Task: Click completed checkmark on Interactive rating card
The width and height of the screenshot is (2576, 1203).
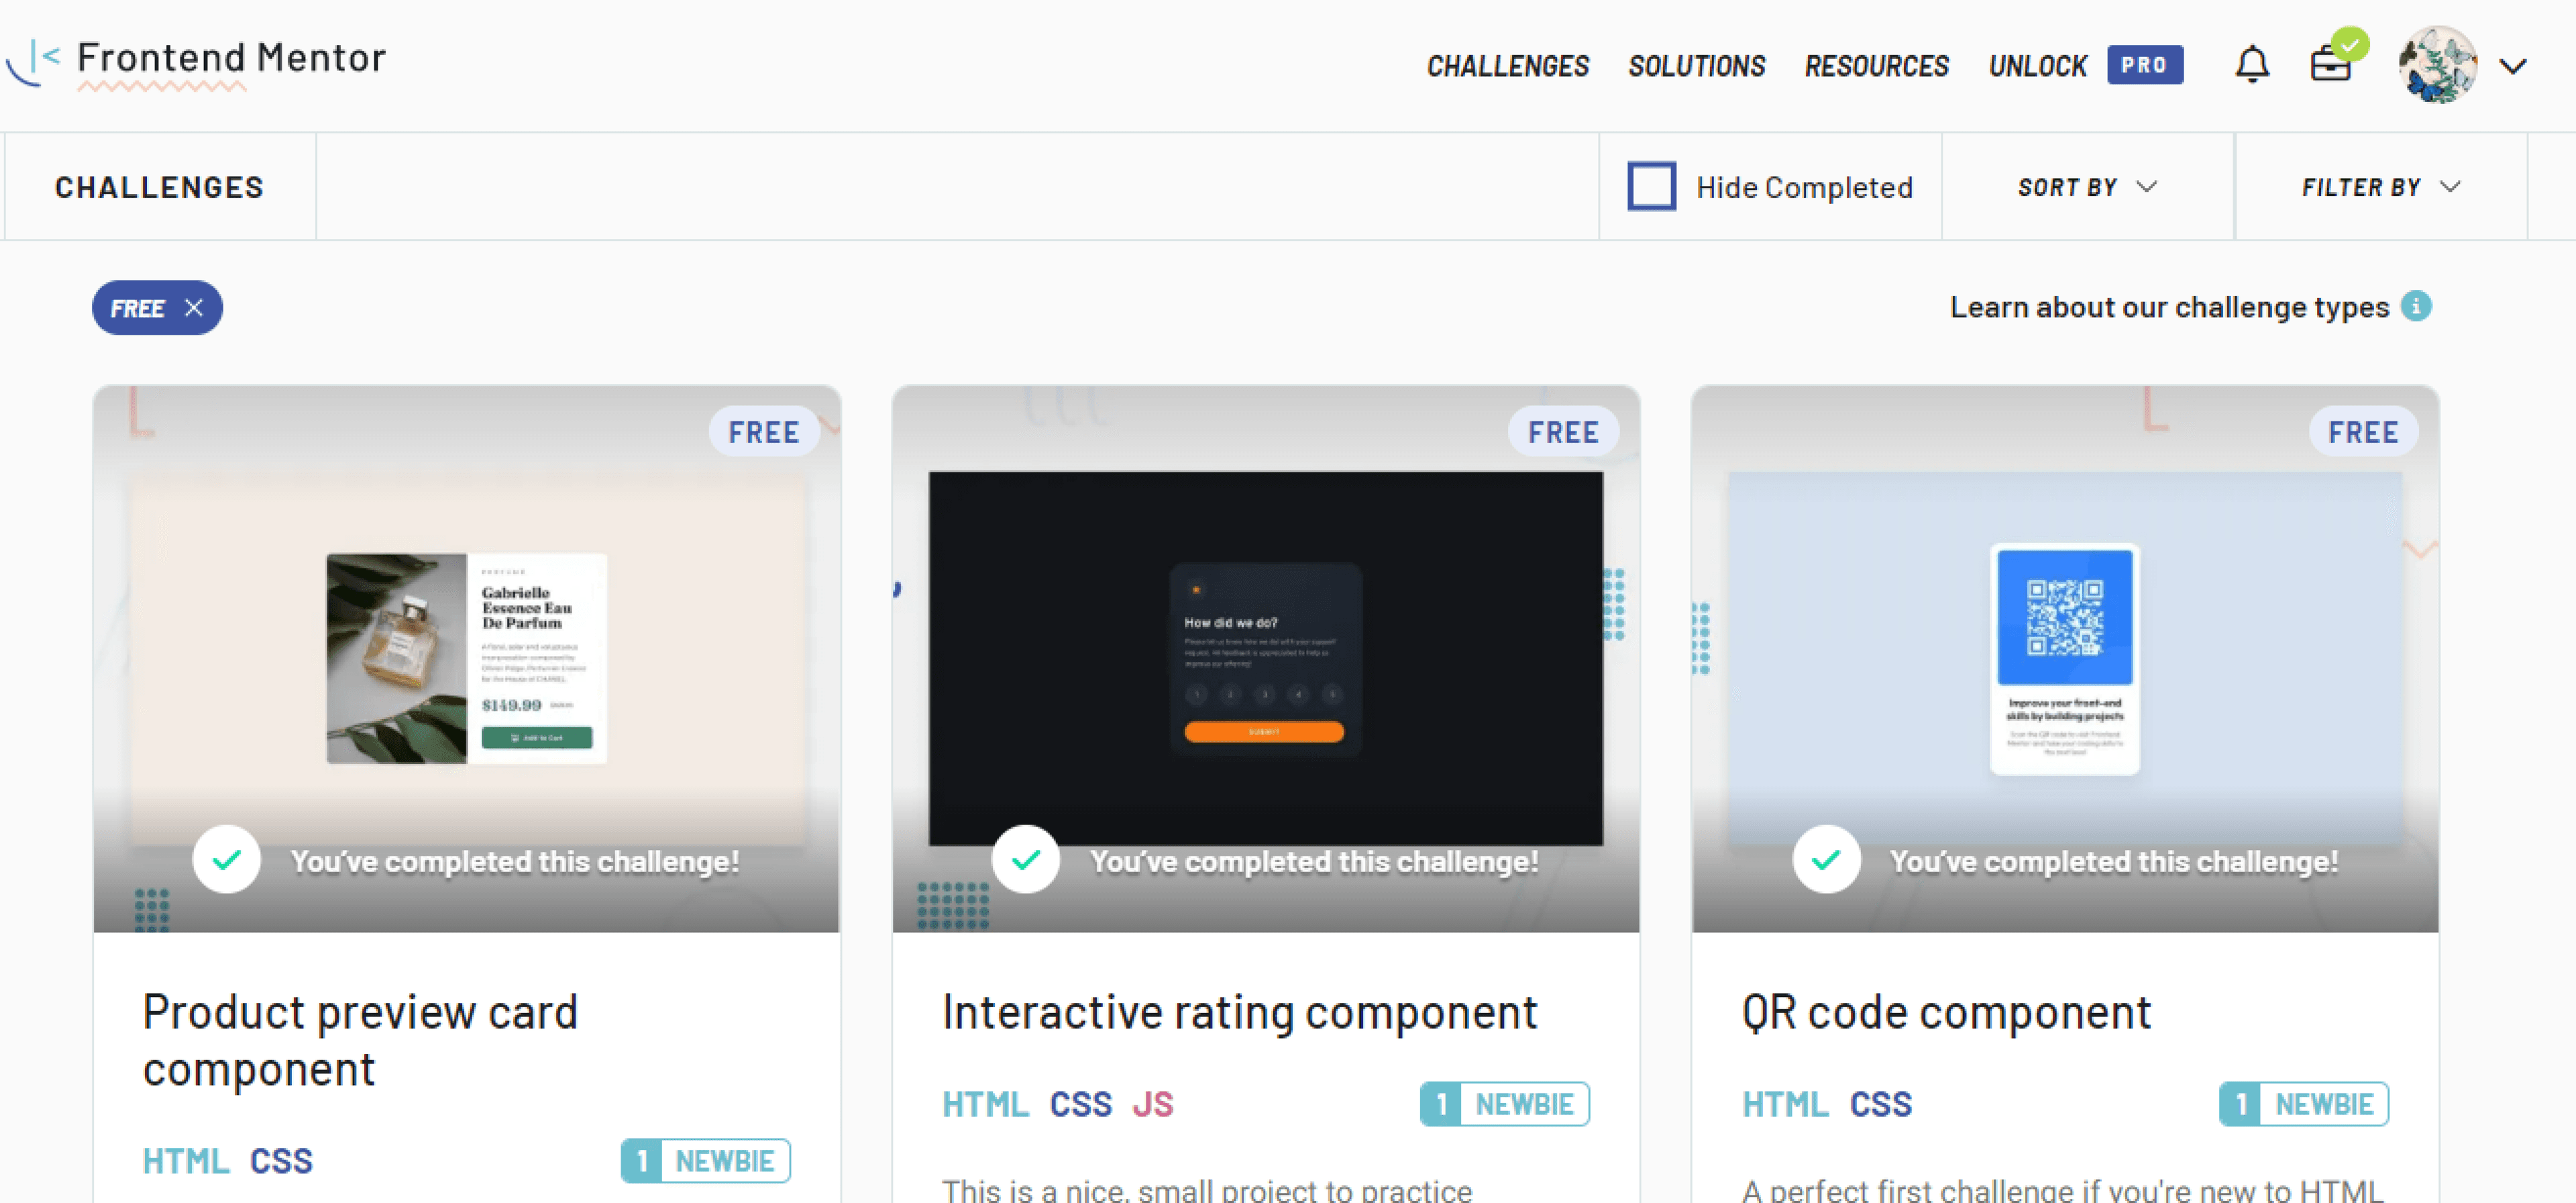Action: tap(1026, 859)
